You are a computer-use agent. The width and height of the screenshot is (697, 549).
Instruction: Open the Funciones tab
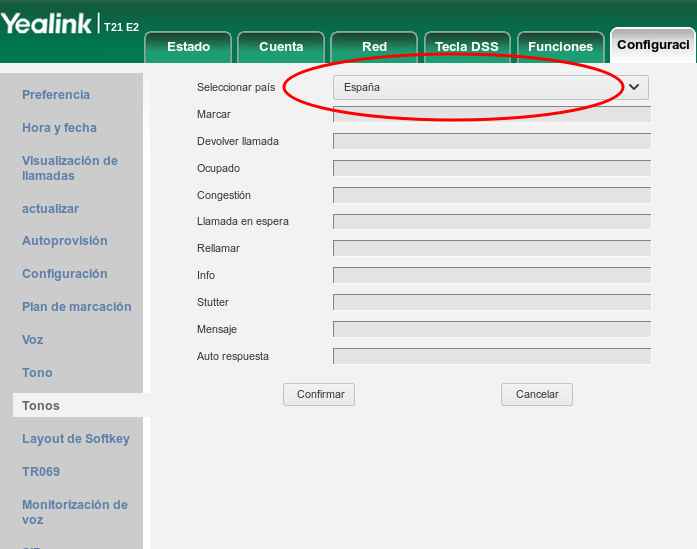pyautogui.click(x=560, y=47)
